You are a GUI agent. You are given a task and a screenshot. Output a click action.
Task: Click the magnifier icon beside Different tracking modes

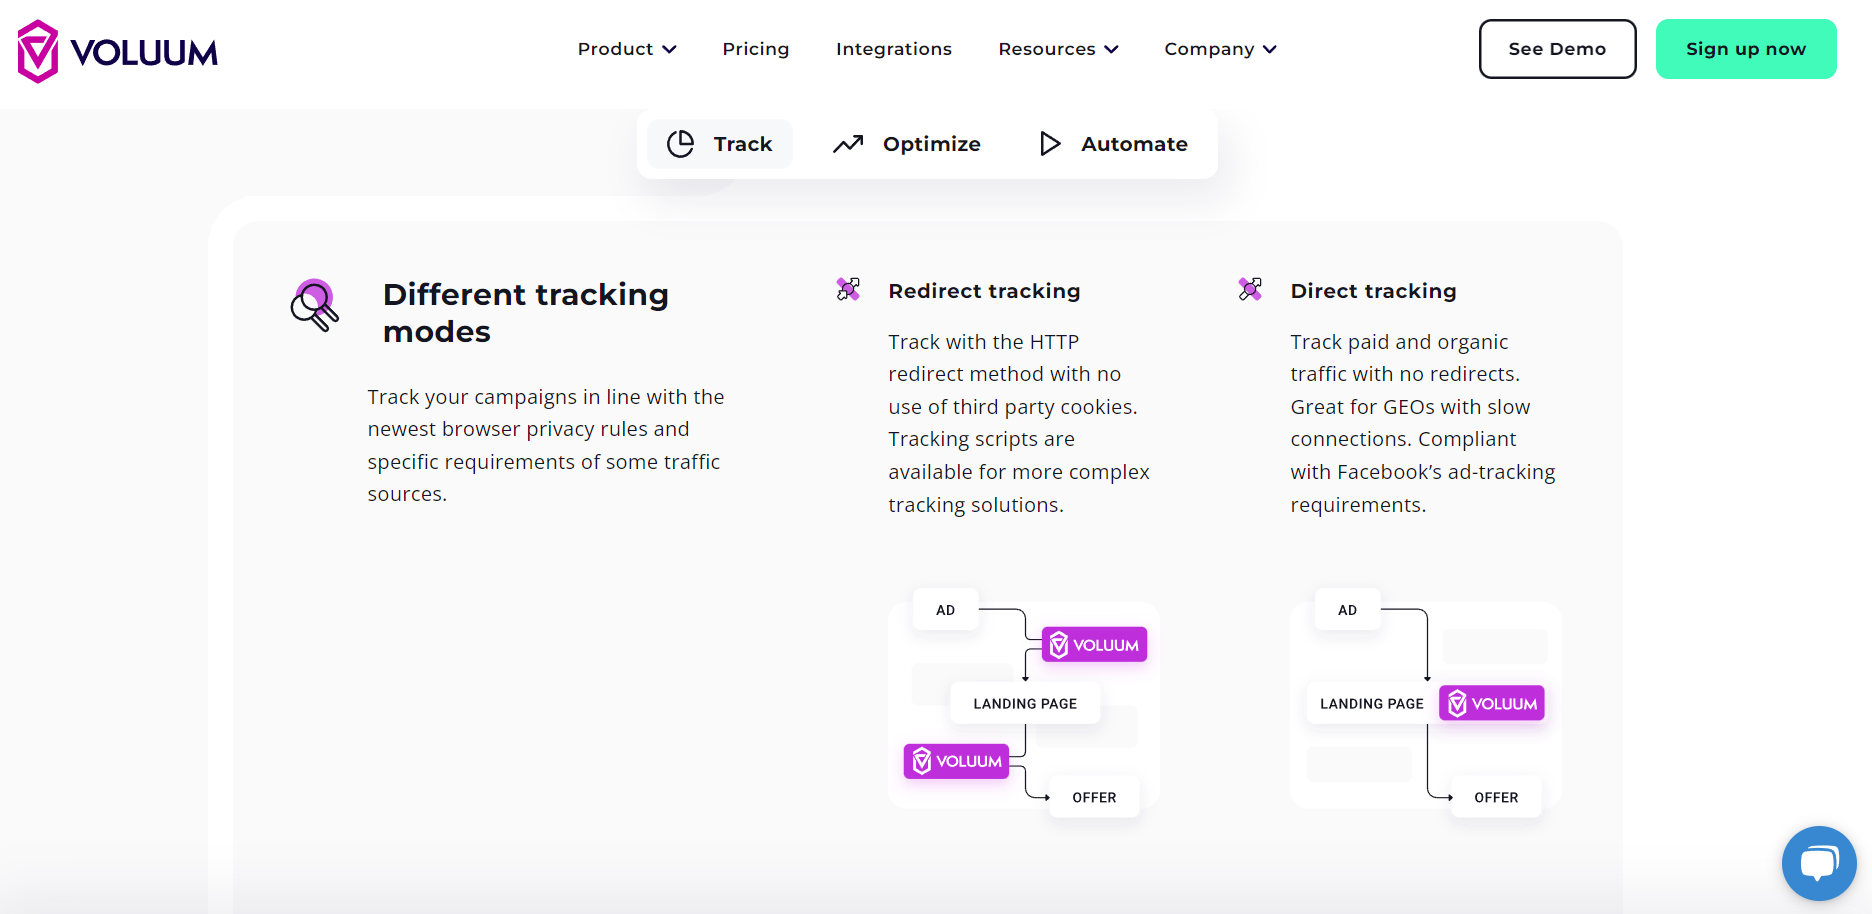point(315,305)
